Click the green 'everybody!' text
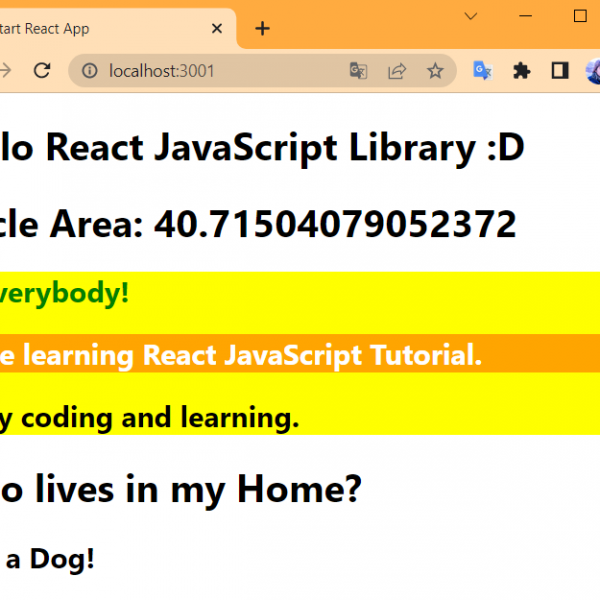This screenshot has height=600, width=600. tap(65, 293)
